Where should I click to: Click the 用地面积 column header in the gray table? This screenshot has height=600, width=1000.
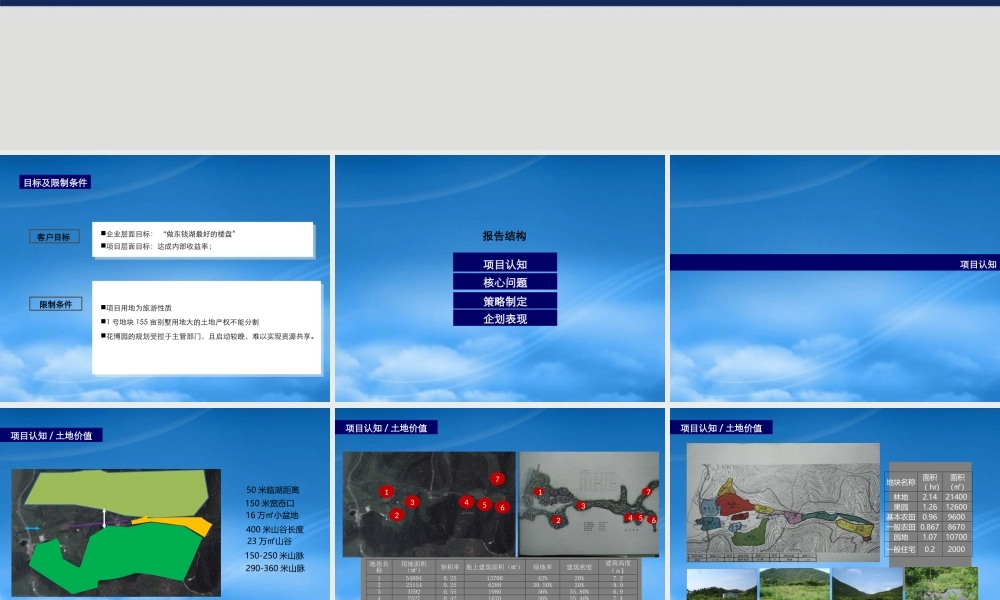413,566
